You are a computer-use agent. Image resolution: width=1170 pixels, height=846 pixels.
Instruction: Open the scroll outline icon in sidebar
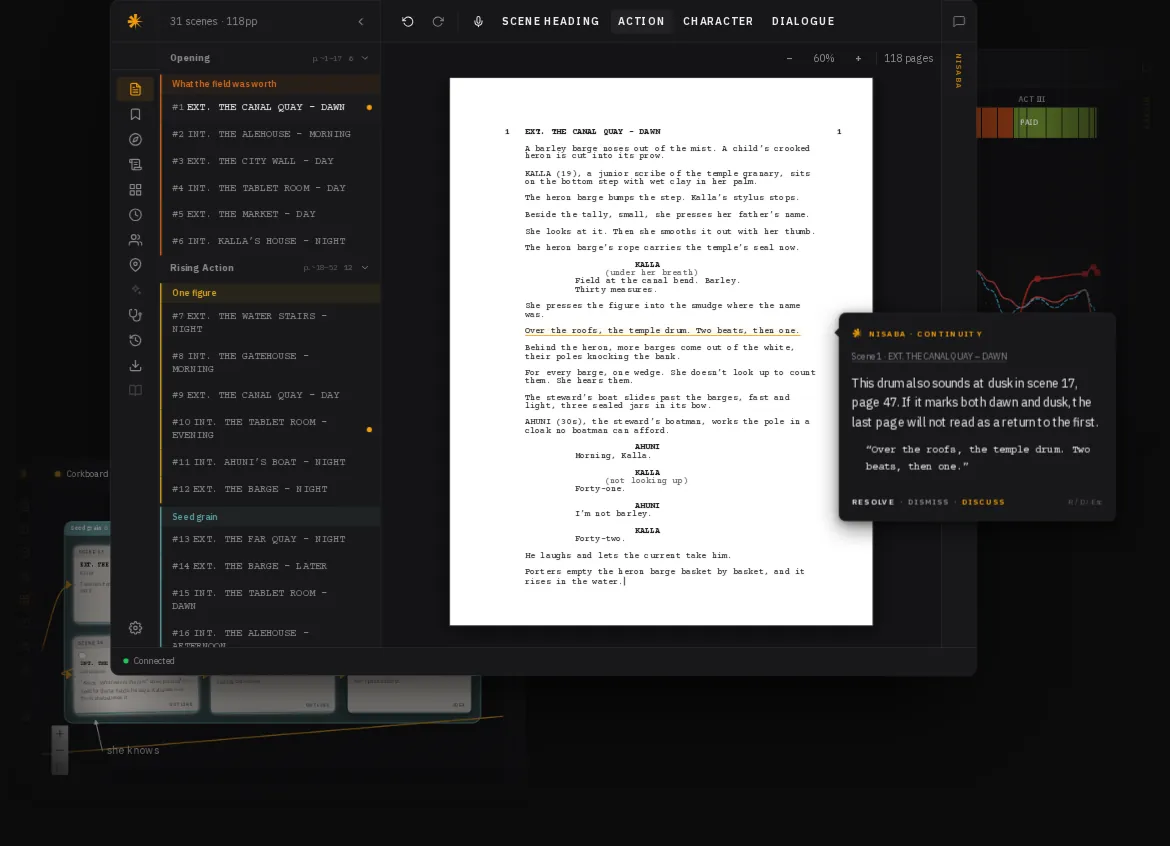point(135,164)
